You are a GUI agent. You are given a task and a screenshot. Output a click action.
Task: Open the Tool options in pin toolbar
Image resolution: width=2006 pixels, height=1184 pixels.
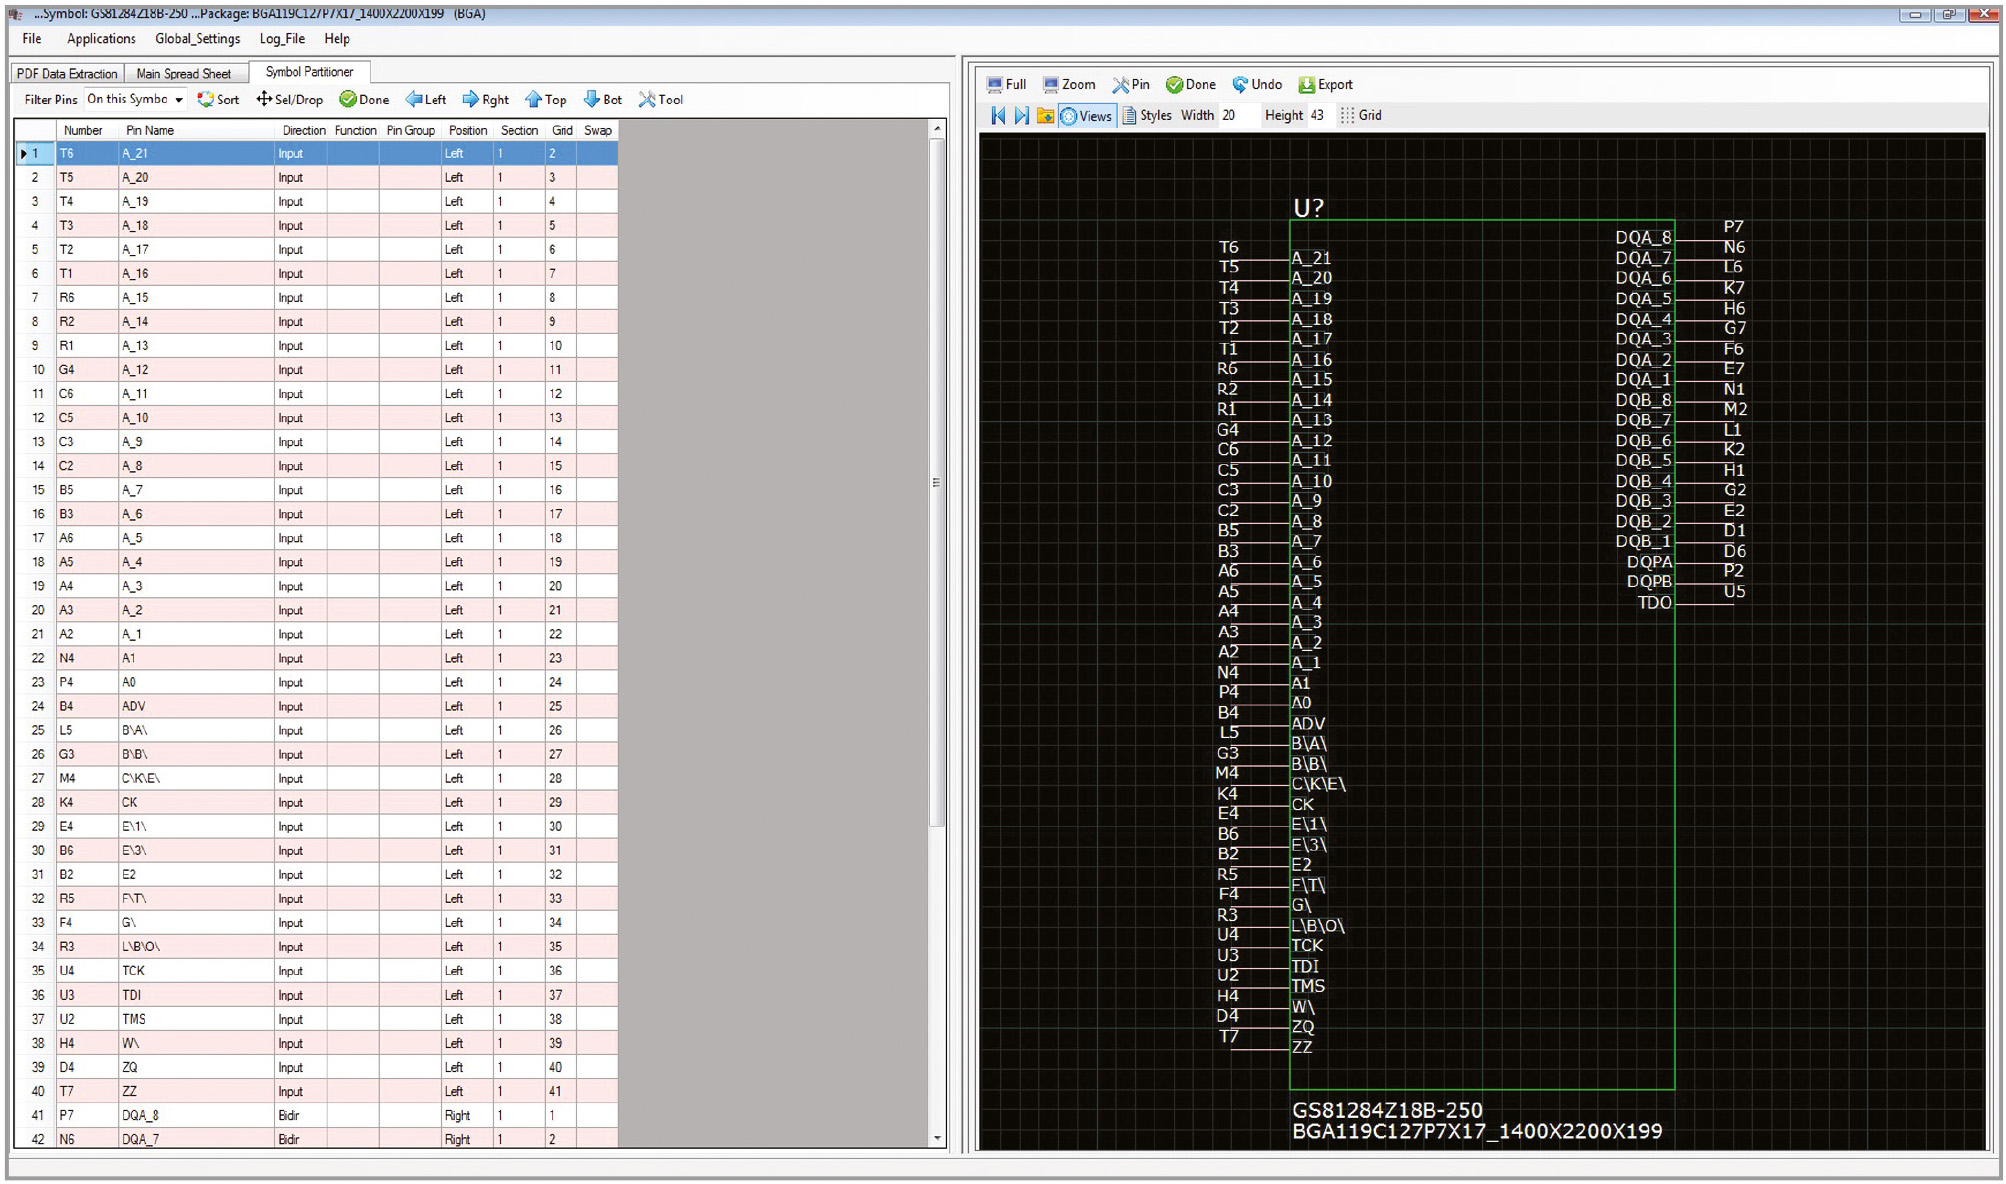click(x=661, y=99)
